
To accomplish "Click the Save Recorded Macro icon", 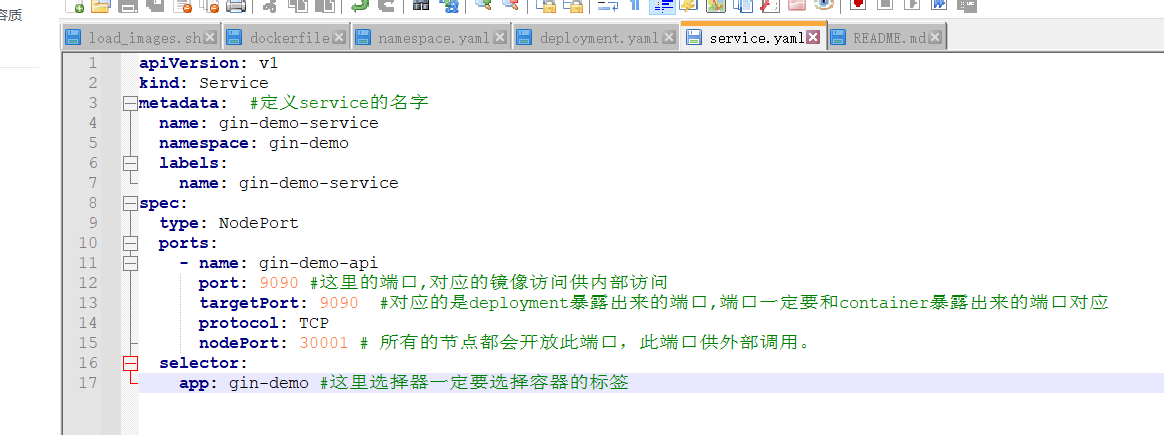I will pyautogui.click(x=966, y=6).
